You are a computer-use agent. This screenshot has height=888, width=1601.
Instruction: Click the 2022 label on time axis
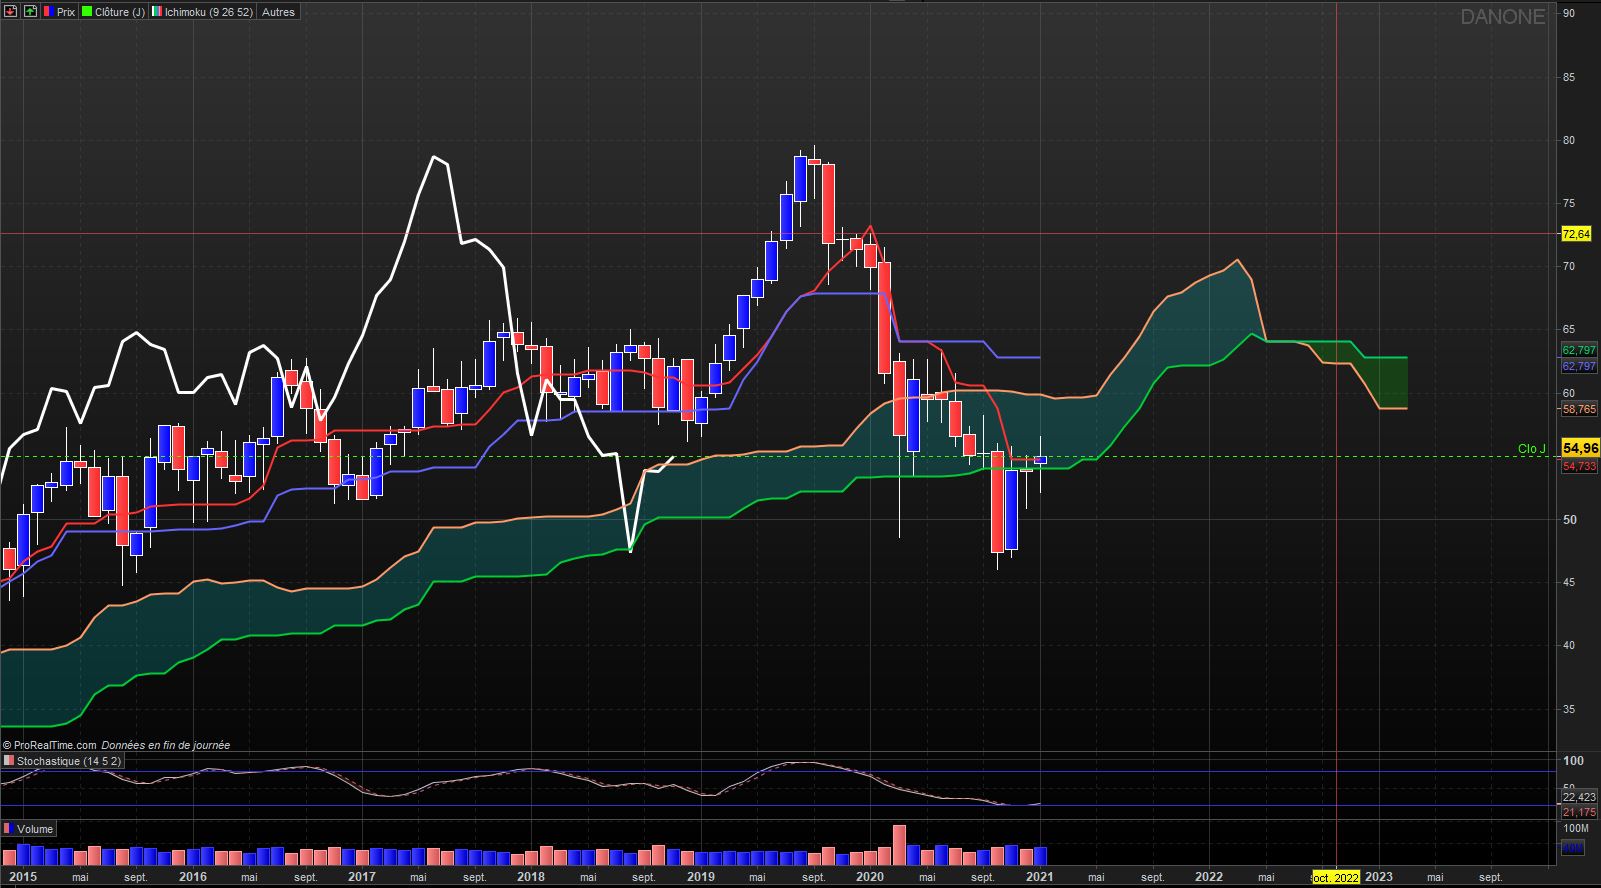pyautogui.click(x=1209, y=877)
